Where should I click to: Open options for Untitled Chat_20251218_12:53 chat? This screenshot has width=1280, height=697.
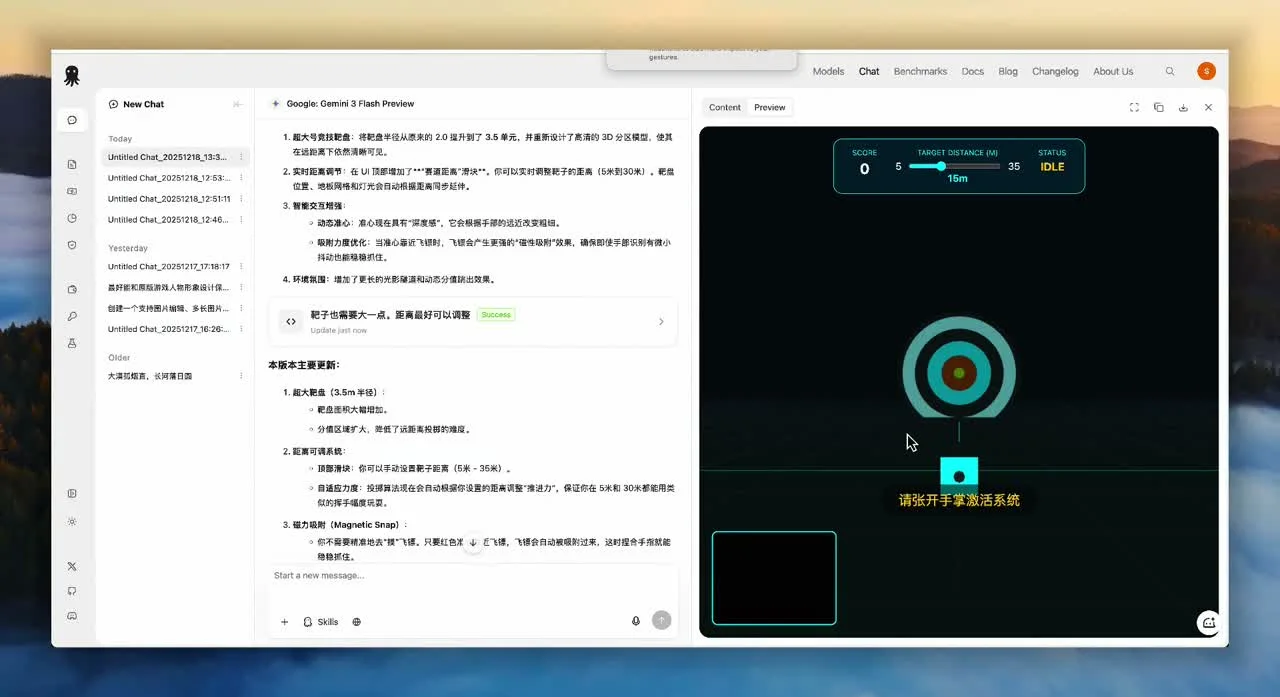pos(241,178)
